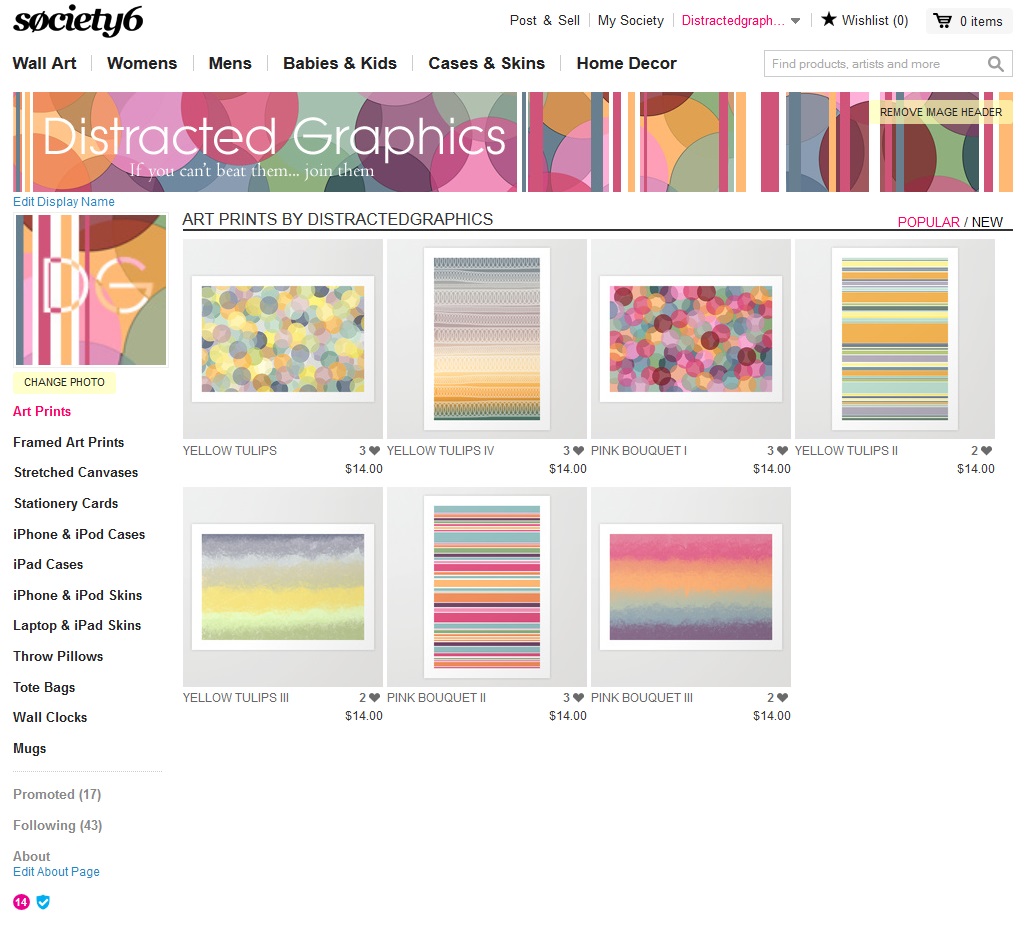
Task: Open the Pink Bouquet II print thumbnail
Action: (x=486, y=587)
